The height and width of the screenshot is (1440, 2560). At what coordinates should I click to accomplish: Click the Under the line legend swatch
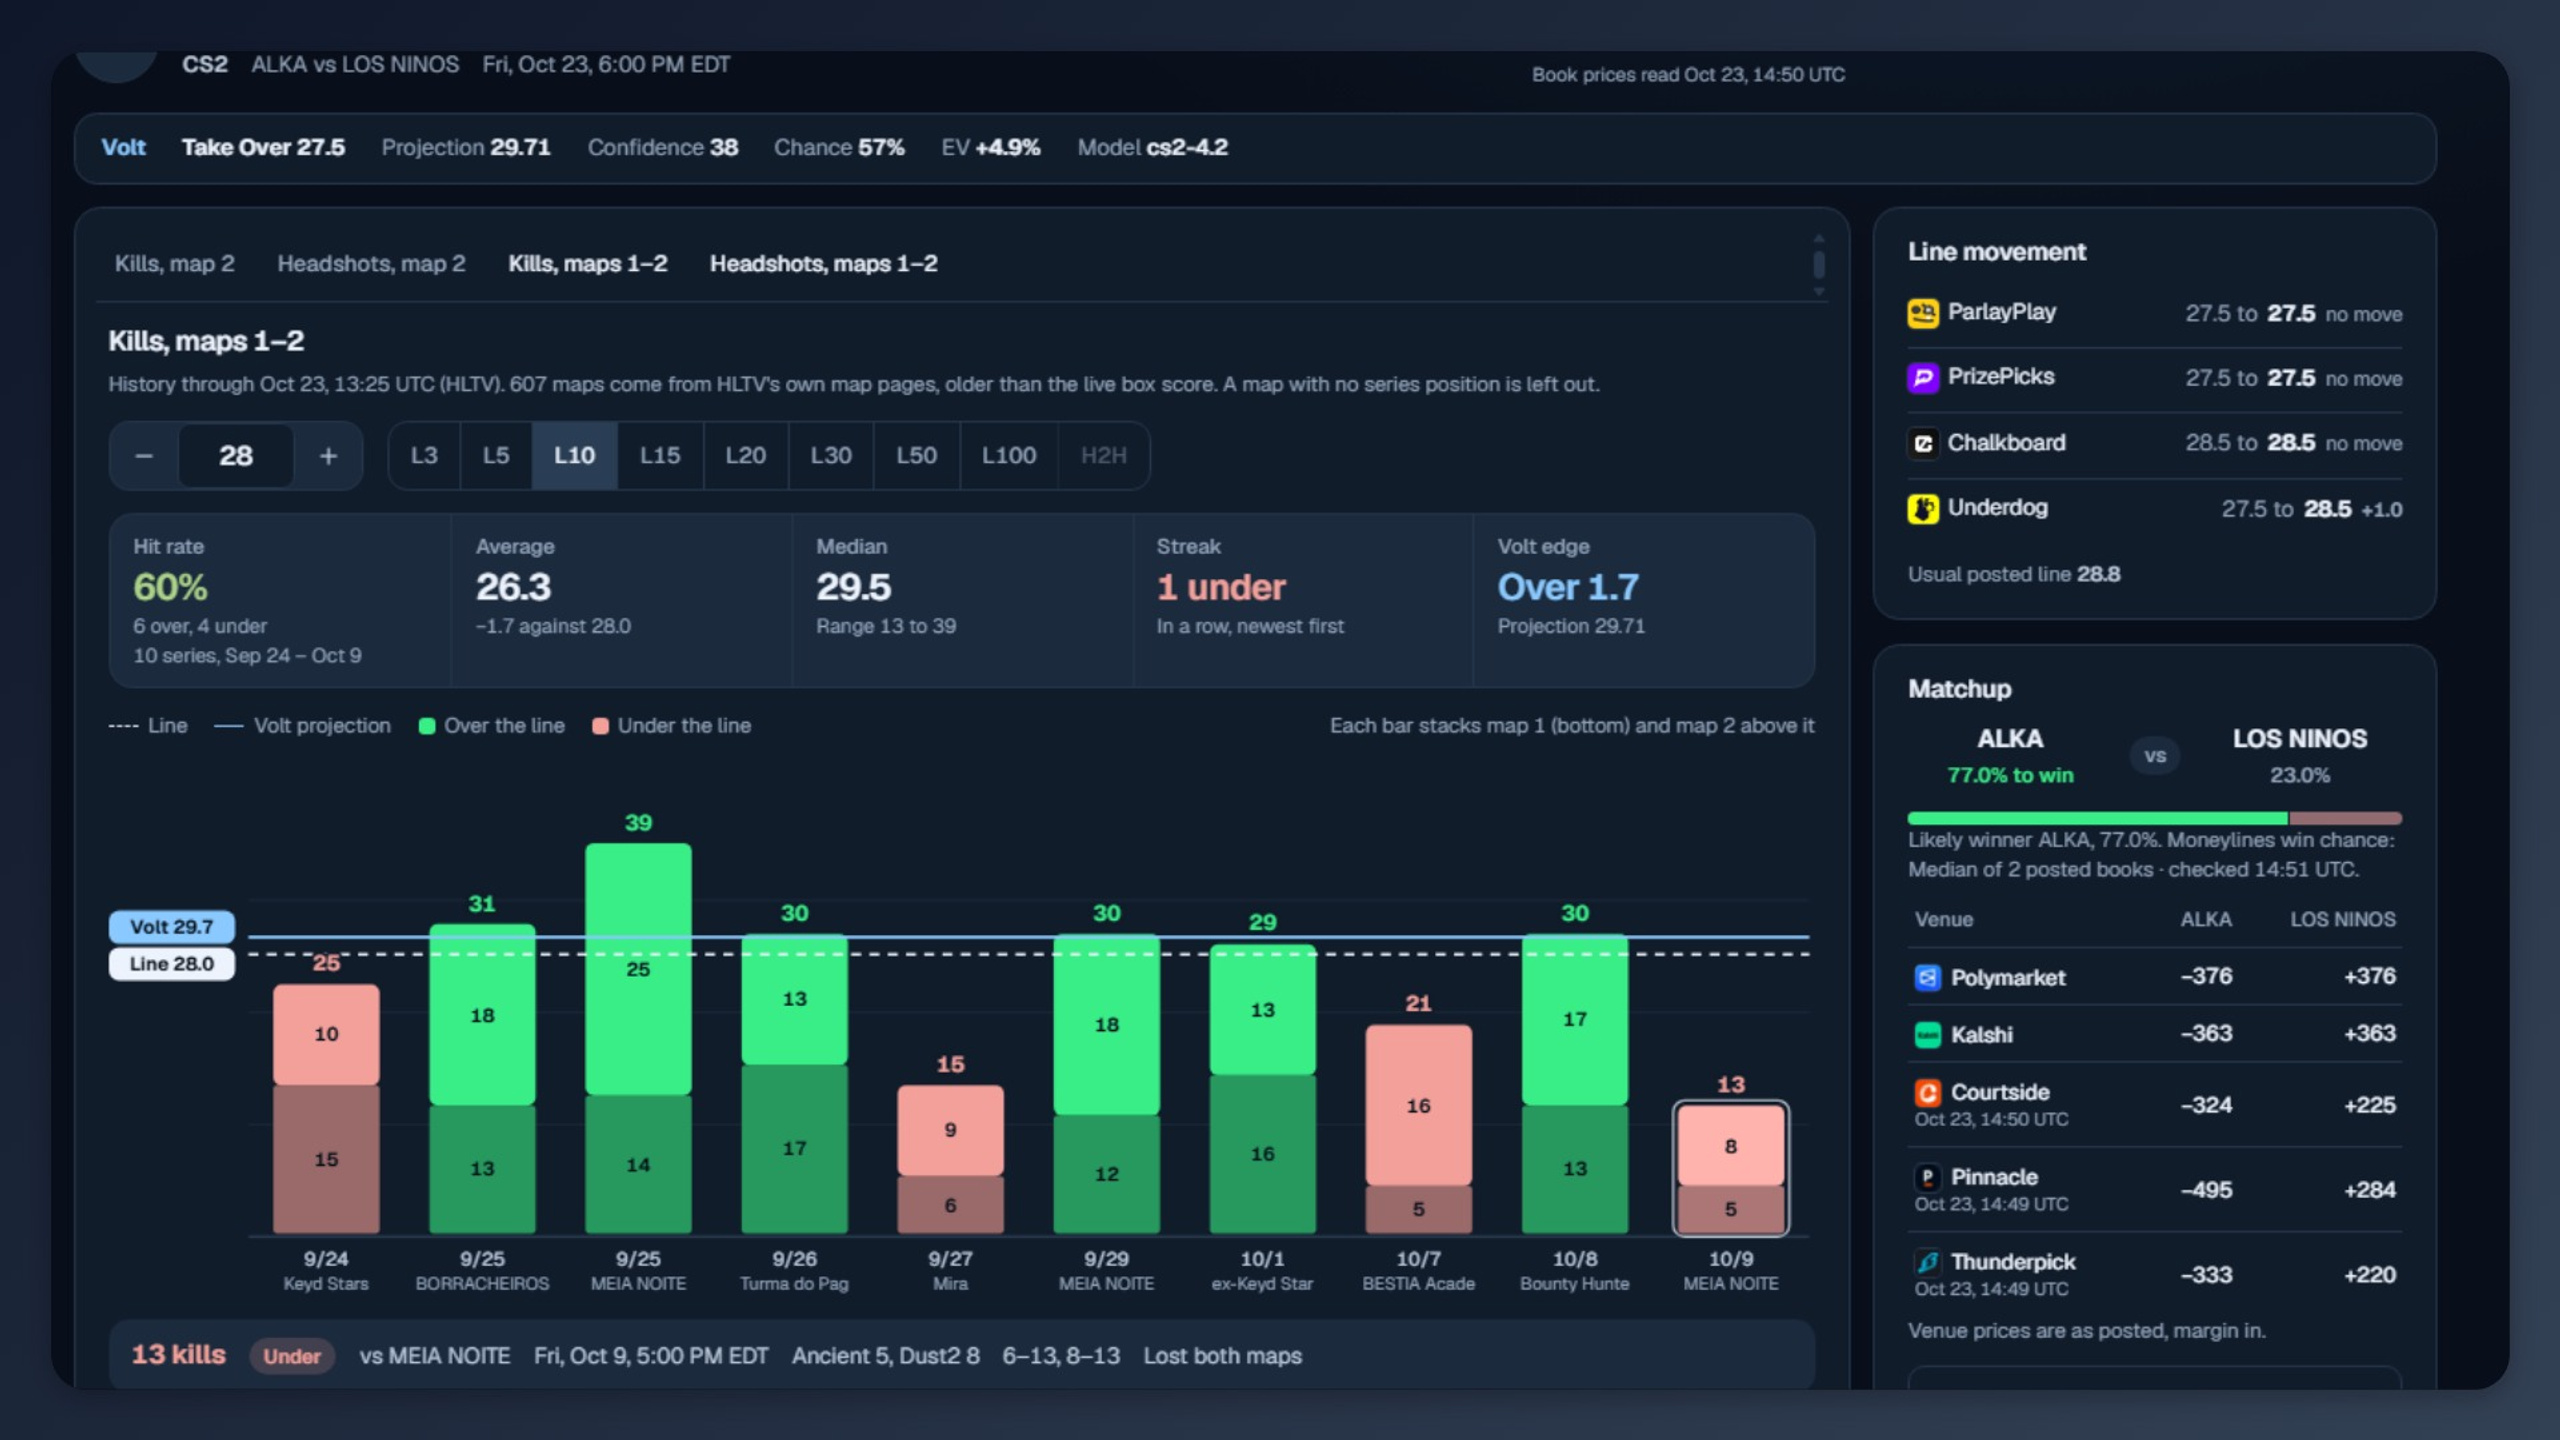coord(600,727)
